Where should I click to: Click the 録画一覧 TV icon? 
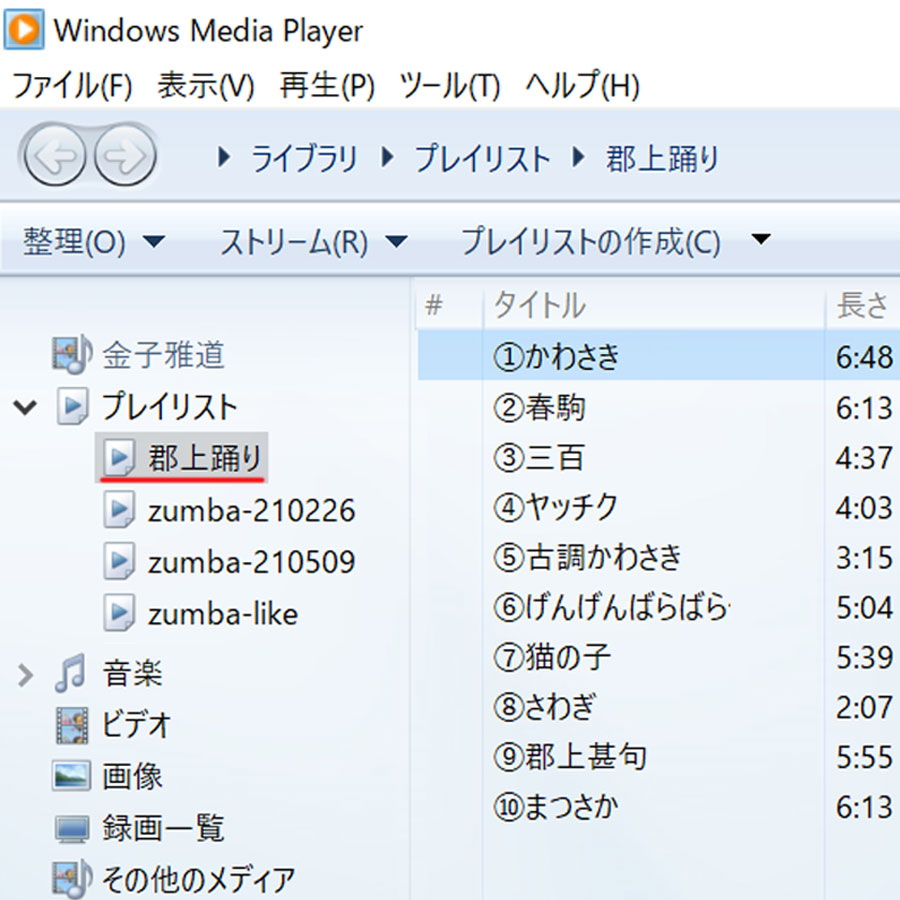pyautogui.click(x=72, y=829)
